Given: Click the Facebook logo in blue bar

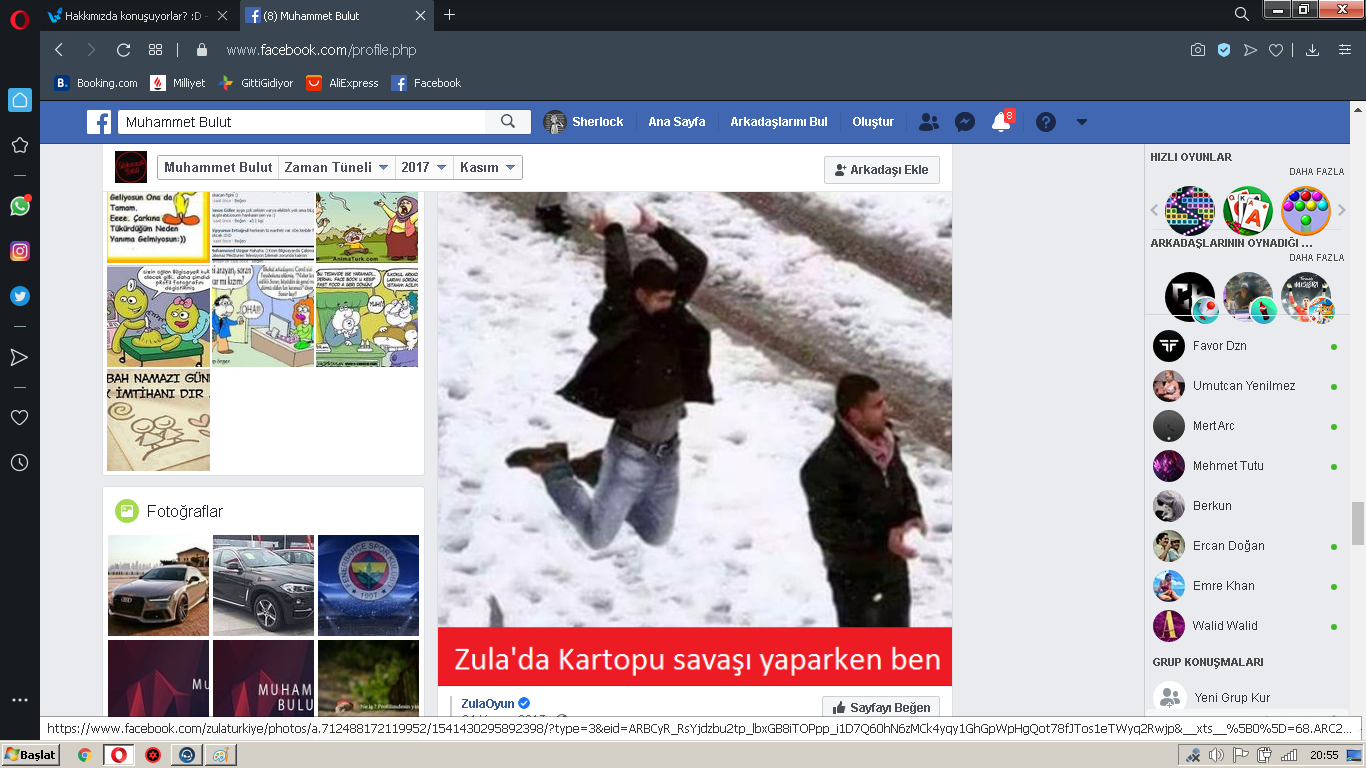Looking at the screenshot, I should pos(99,122).
